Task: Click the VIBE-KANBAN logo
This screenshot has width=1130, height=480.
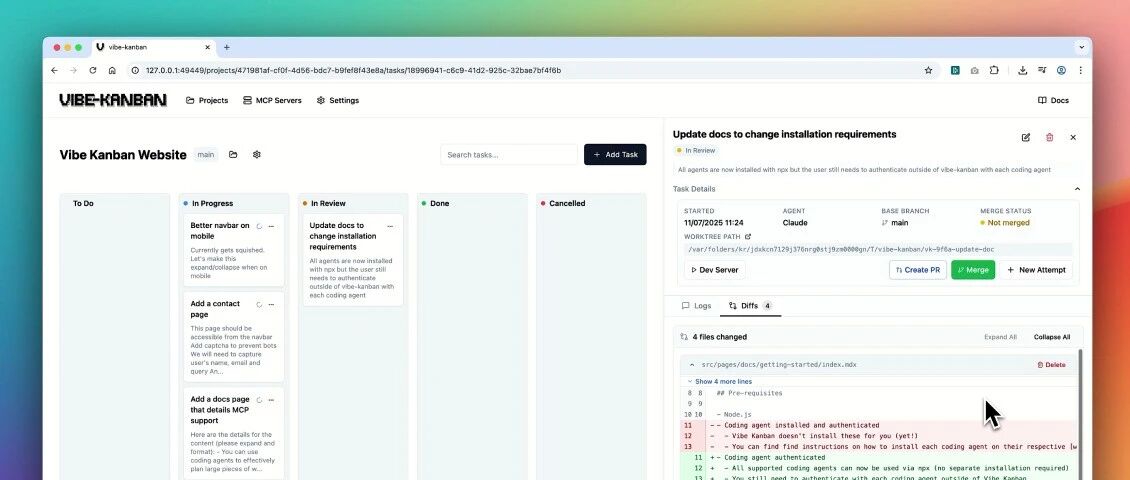Action: point(113,100)
